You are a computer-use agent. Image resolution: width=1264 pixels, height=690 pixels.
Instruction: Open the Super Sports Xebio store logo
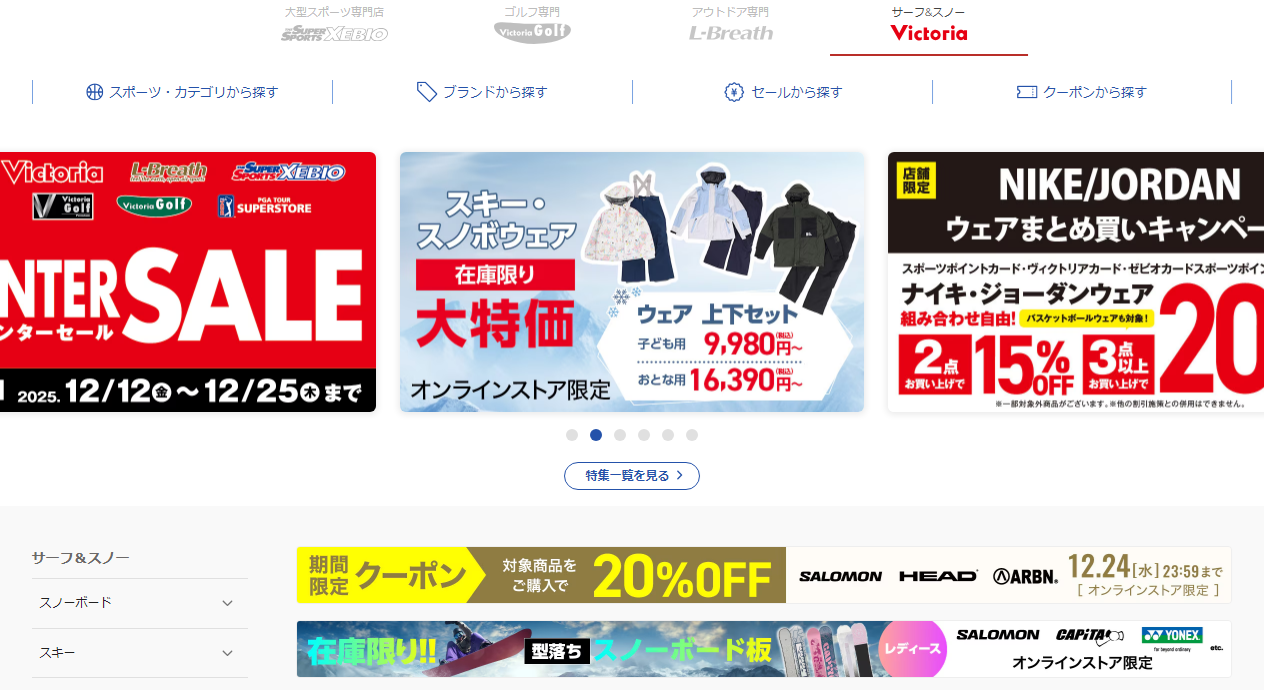click(x=334, y=33)
